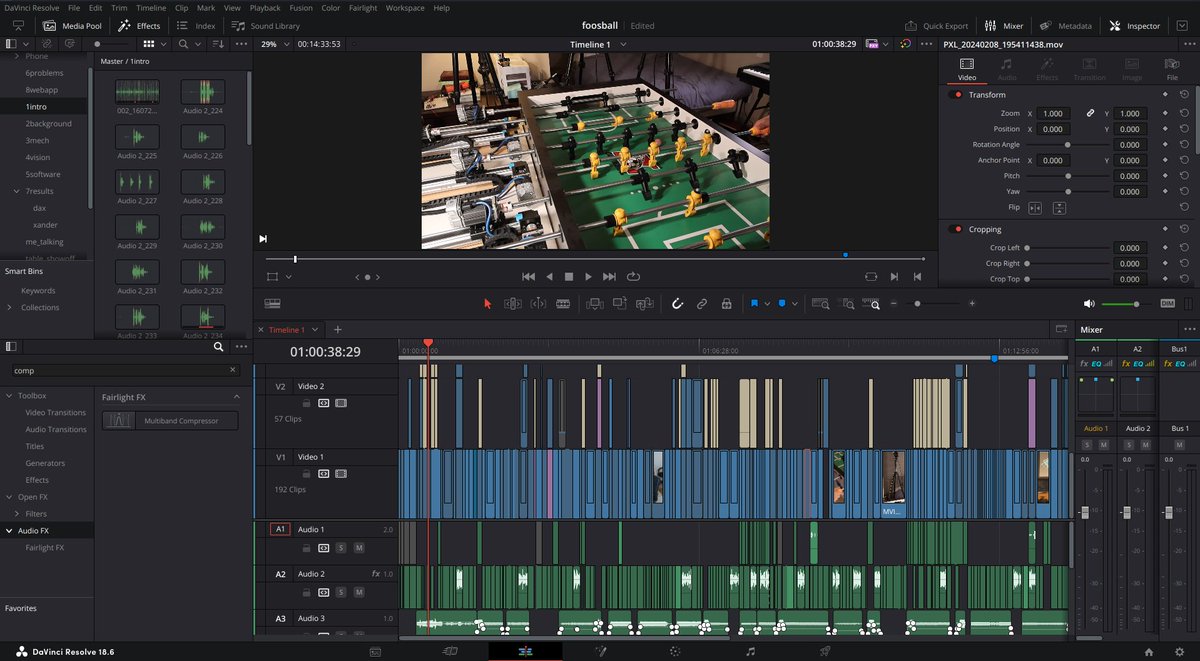Disable the Cropping section toggle
This screenshot has width=1200, height=661.
955,229
